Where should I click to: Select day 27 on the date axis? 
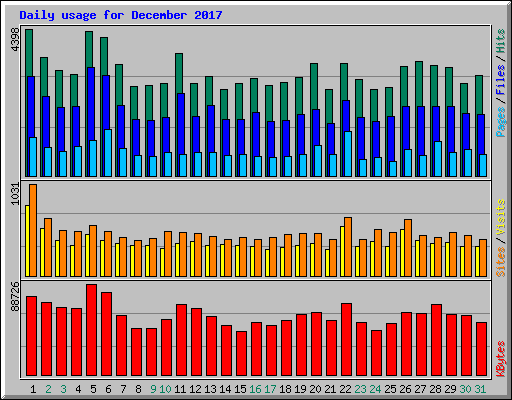[x=420, y=389]
